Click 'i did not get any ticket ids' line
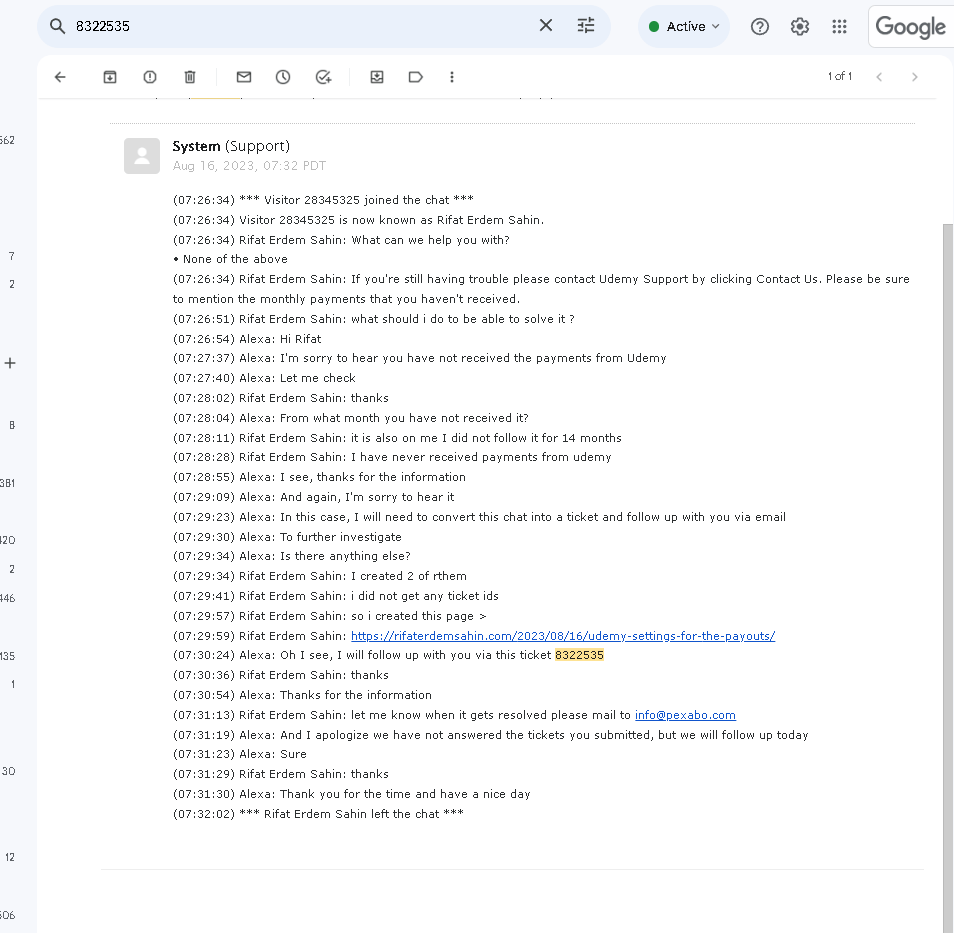 coord(336,596)
